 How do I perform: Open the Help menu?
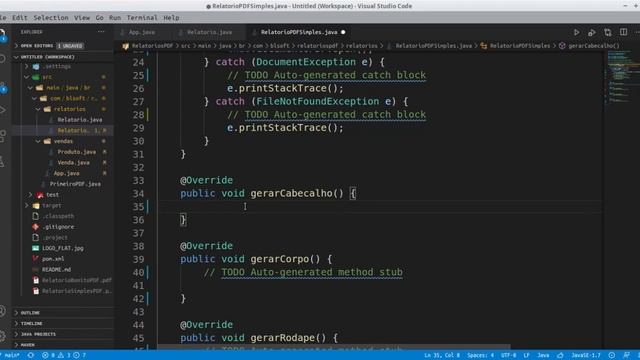(171, 18)
